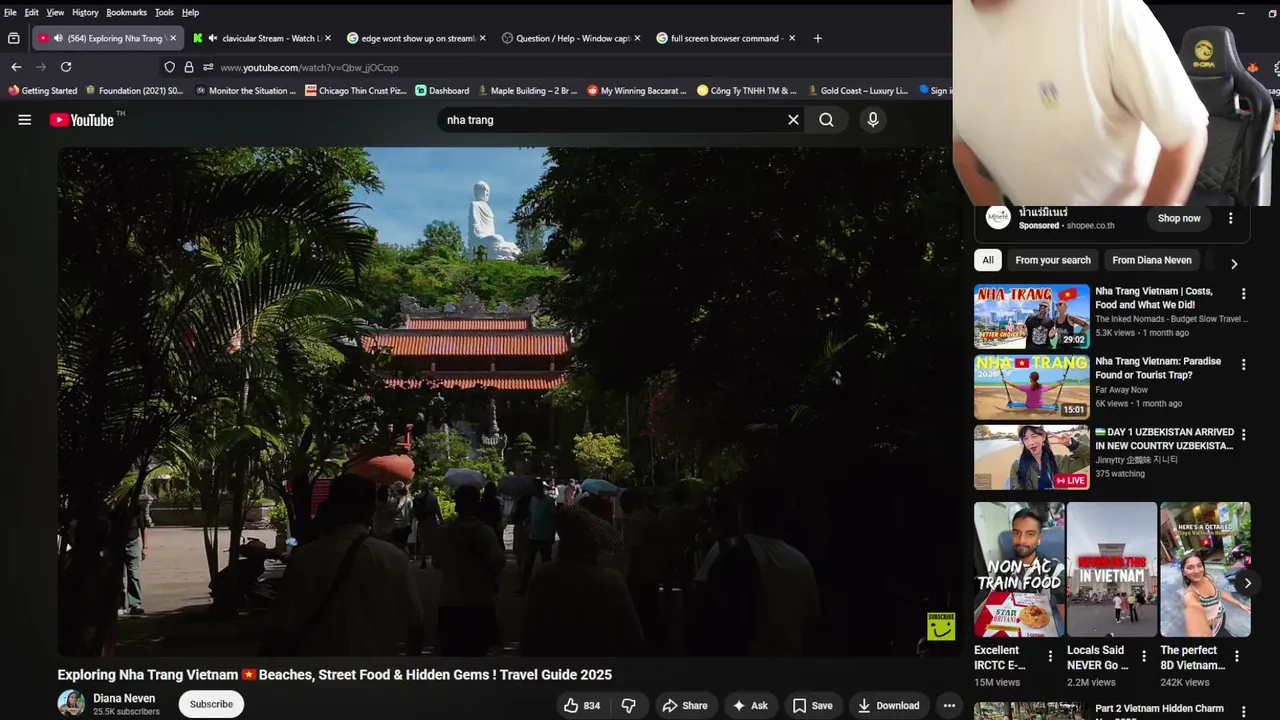This screenshot has height=720, width=1280.
Task: Open the YouTube guide hamburger menu
Action: coord(24,120)
